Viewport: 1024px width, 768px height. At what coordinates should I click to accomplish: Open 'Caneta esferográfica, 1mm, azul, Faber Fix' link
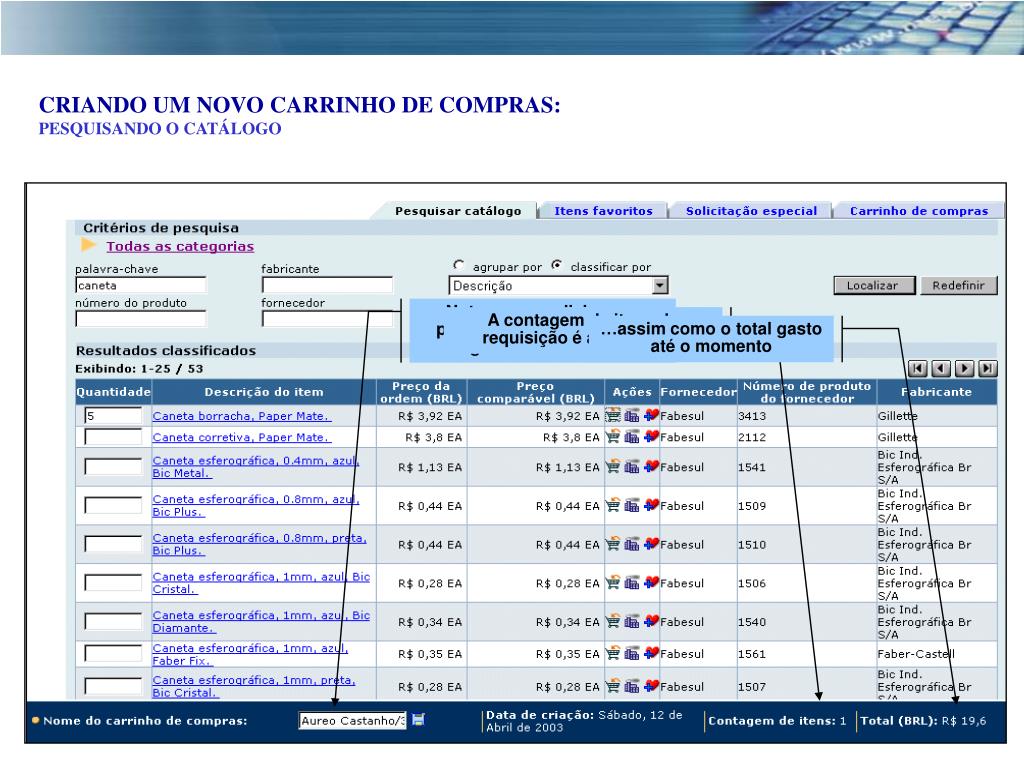click(250, 654)
